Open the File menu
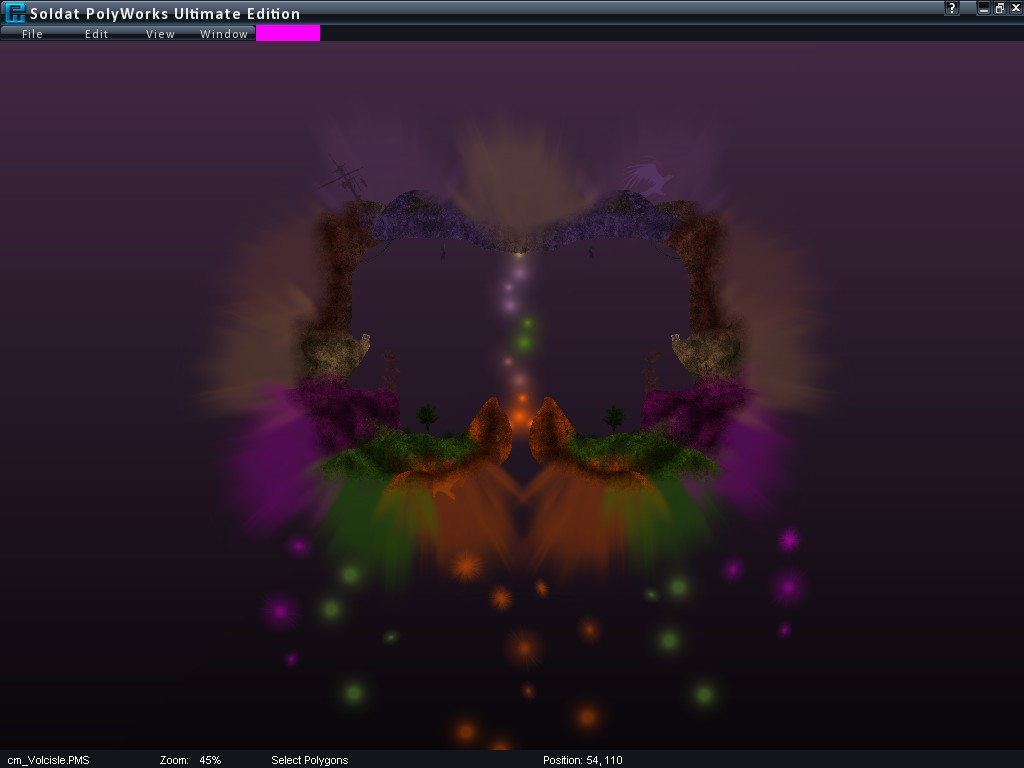This screenshot has height=768, width=1024. click(x=33, y=34)
